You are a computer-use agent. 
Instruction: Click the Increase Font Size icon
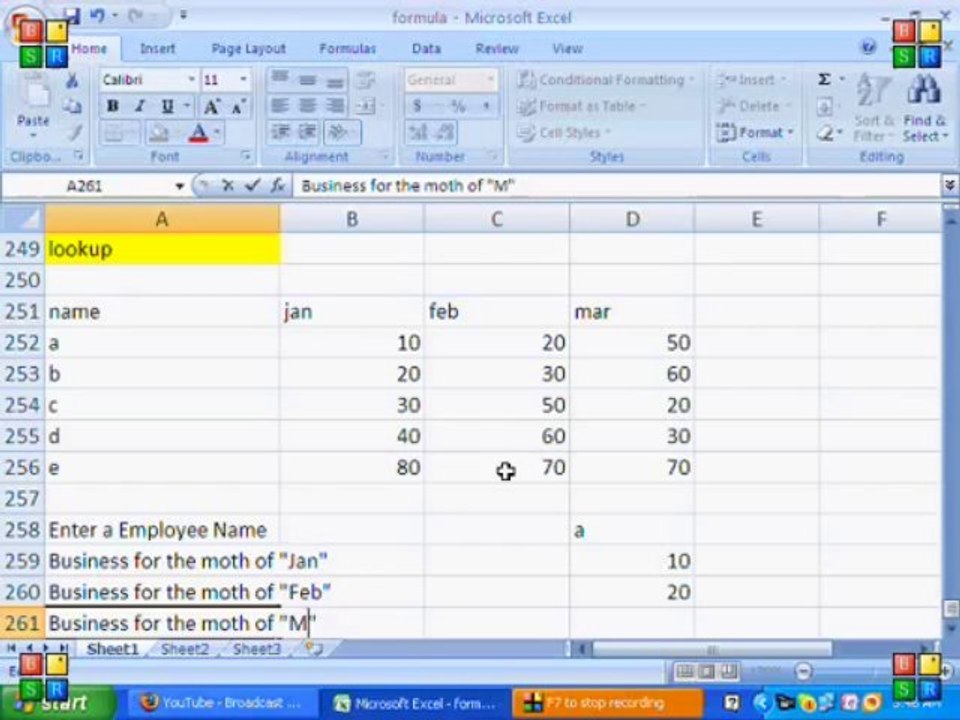(x=211, y=106)
